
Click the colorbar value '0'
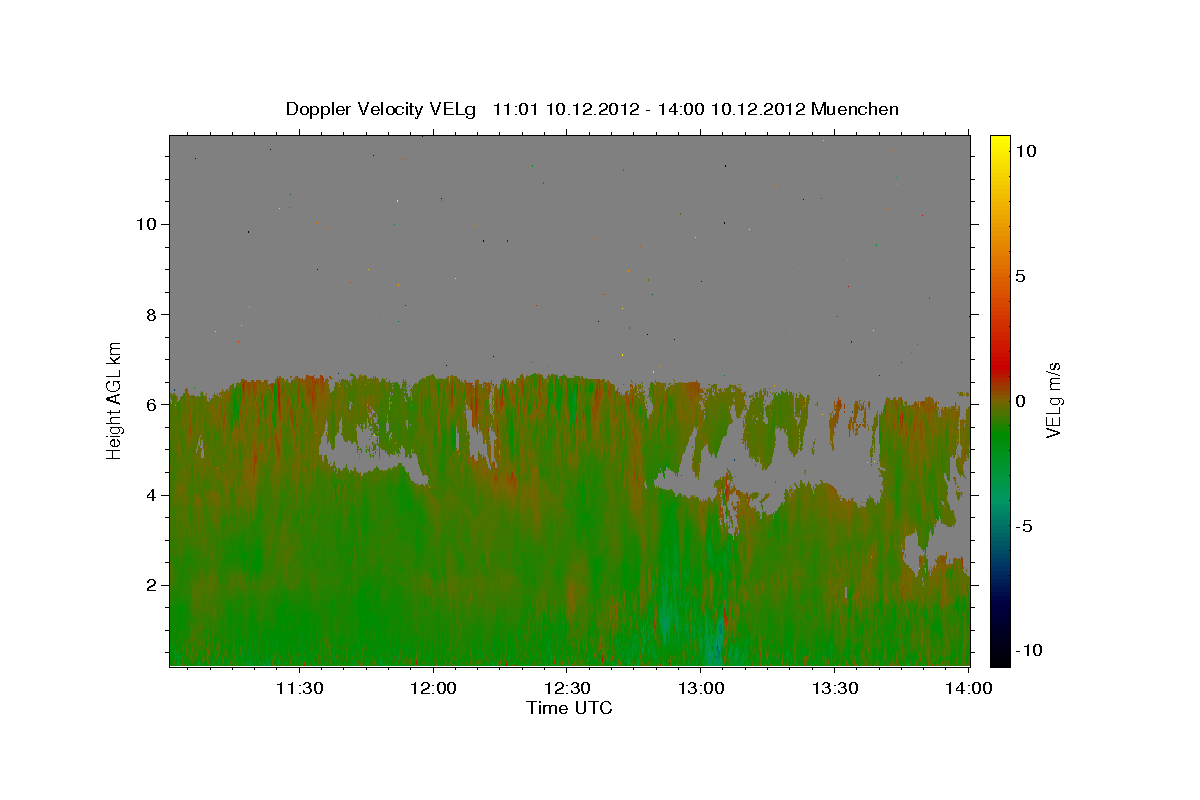[1020, 401]
